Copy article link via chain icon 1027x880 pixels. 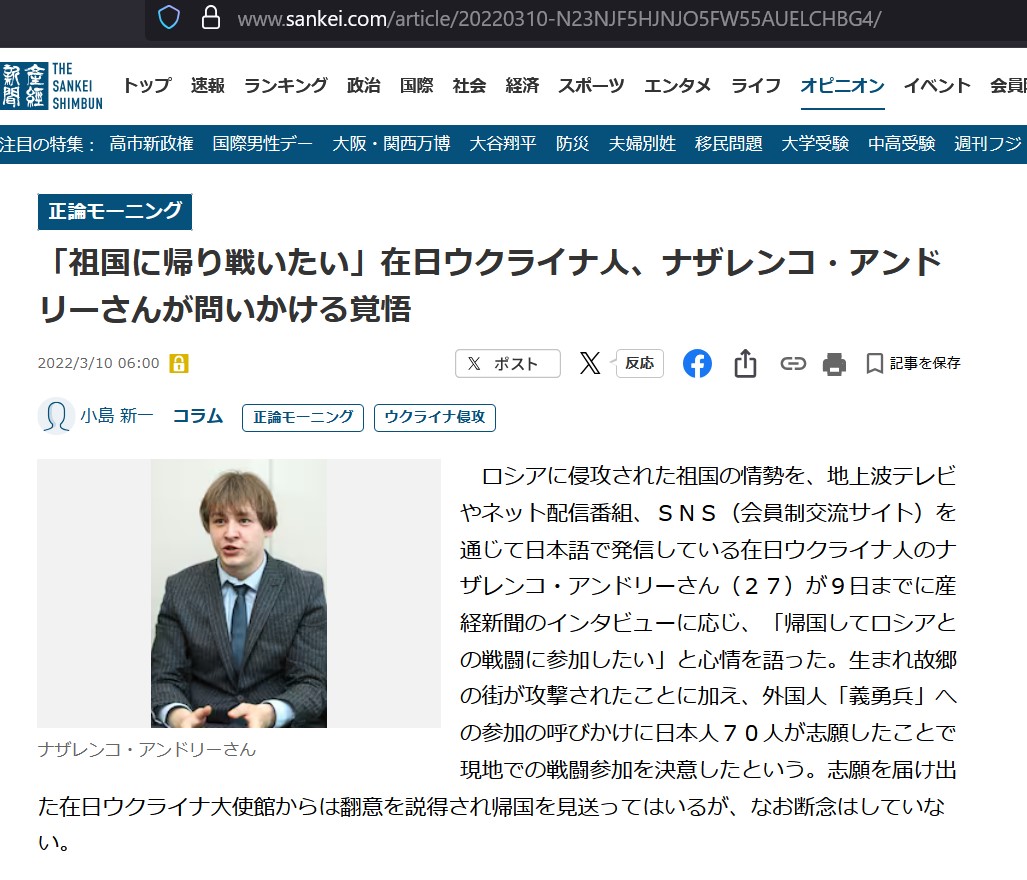click(793, 363)
